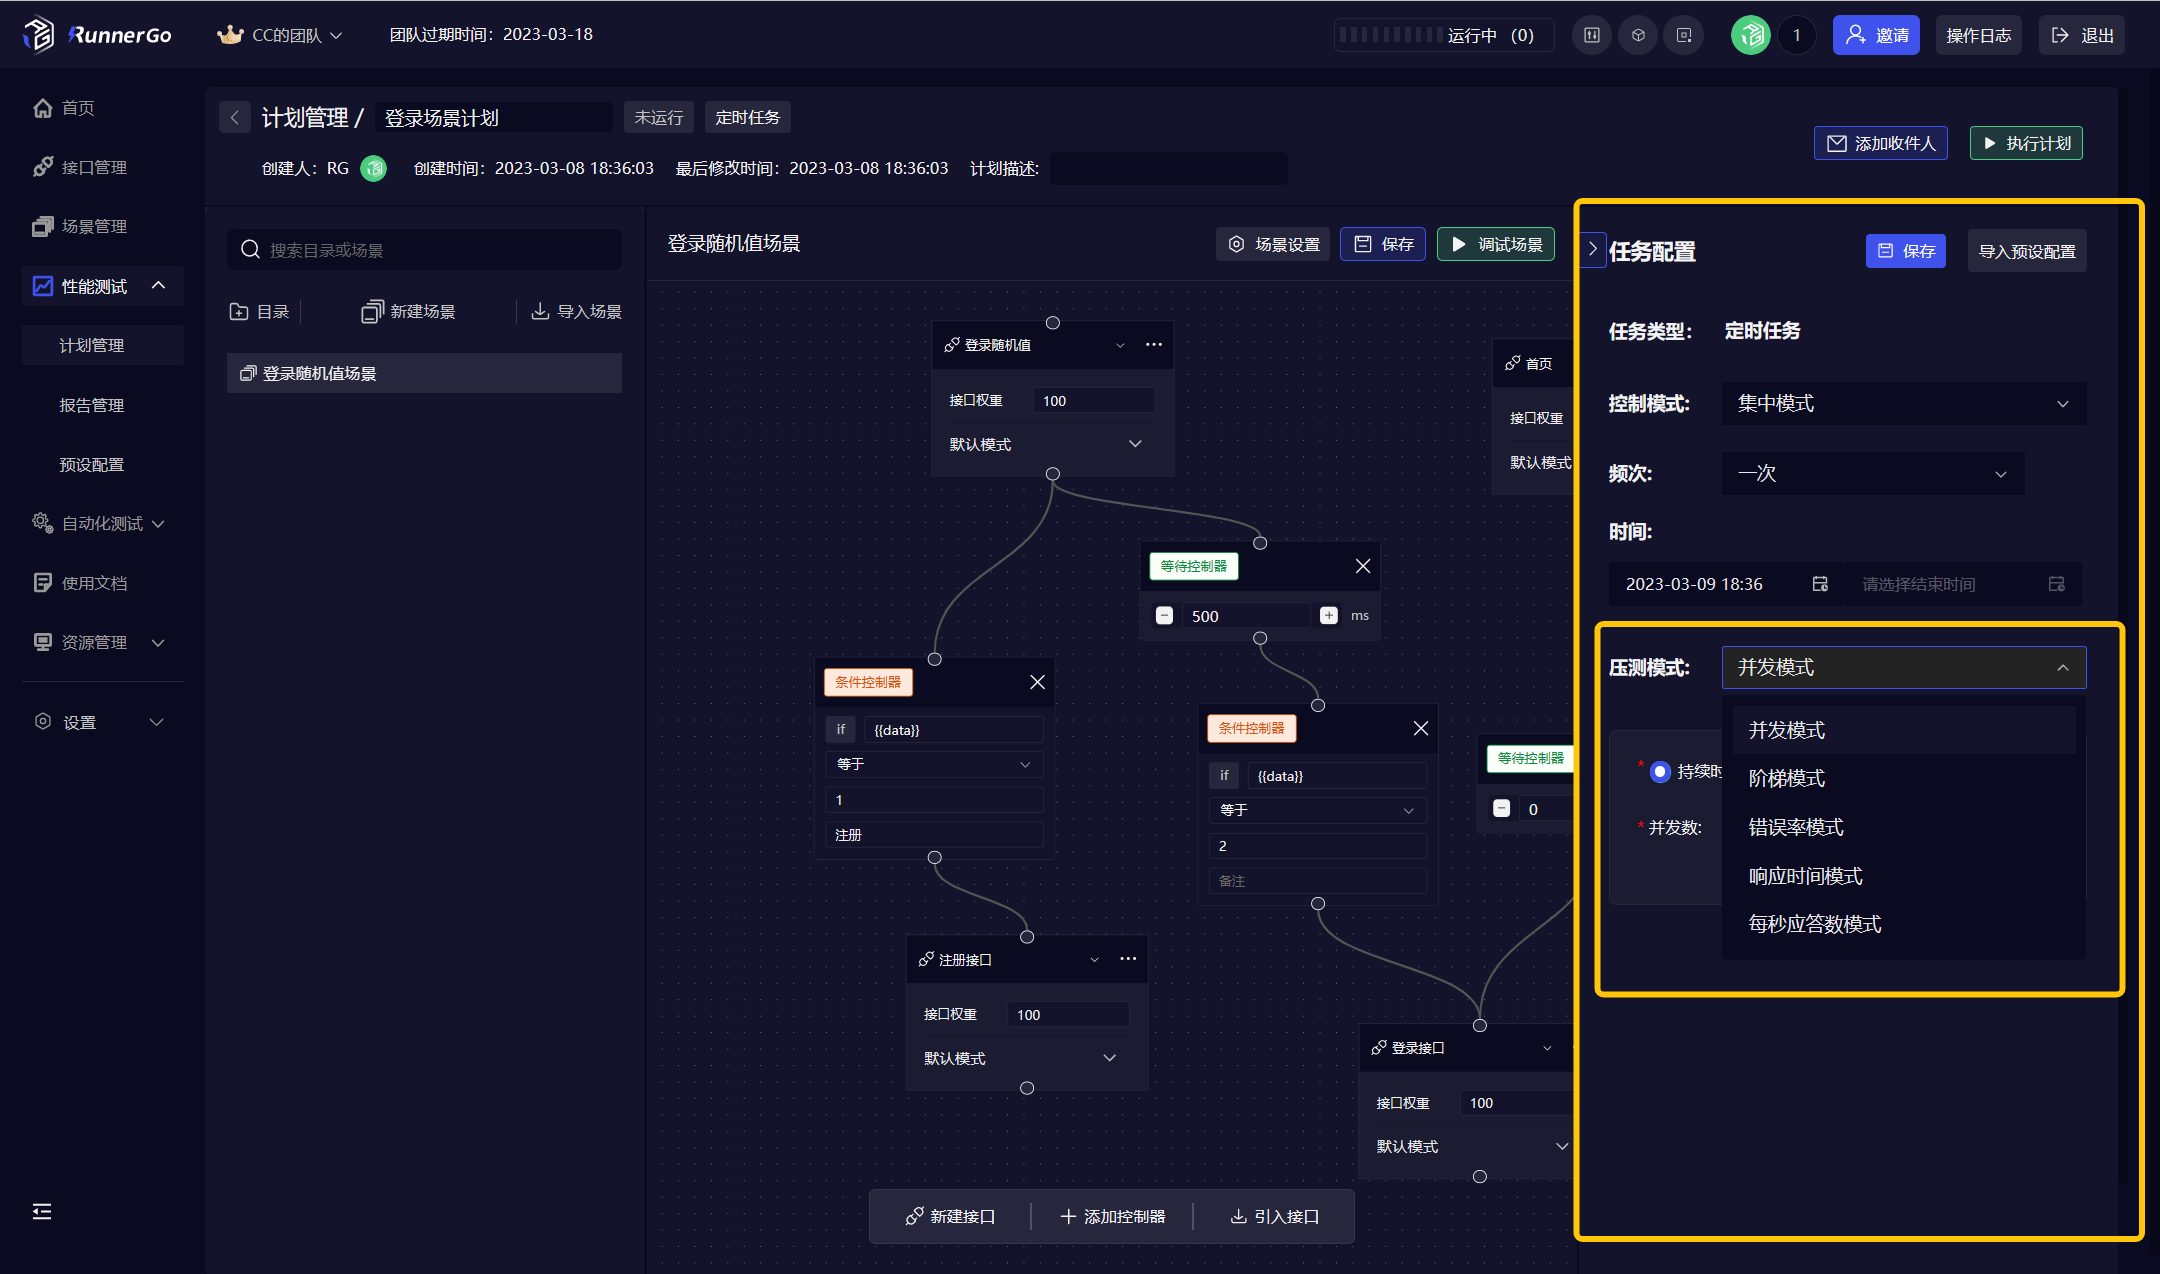Focus the 搜索目录或场景 search field
Image resolution: width=2160 pixels, height=1274 pixels.
424,249
